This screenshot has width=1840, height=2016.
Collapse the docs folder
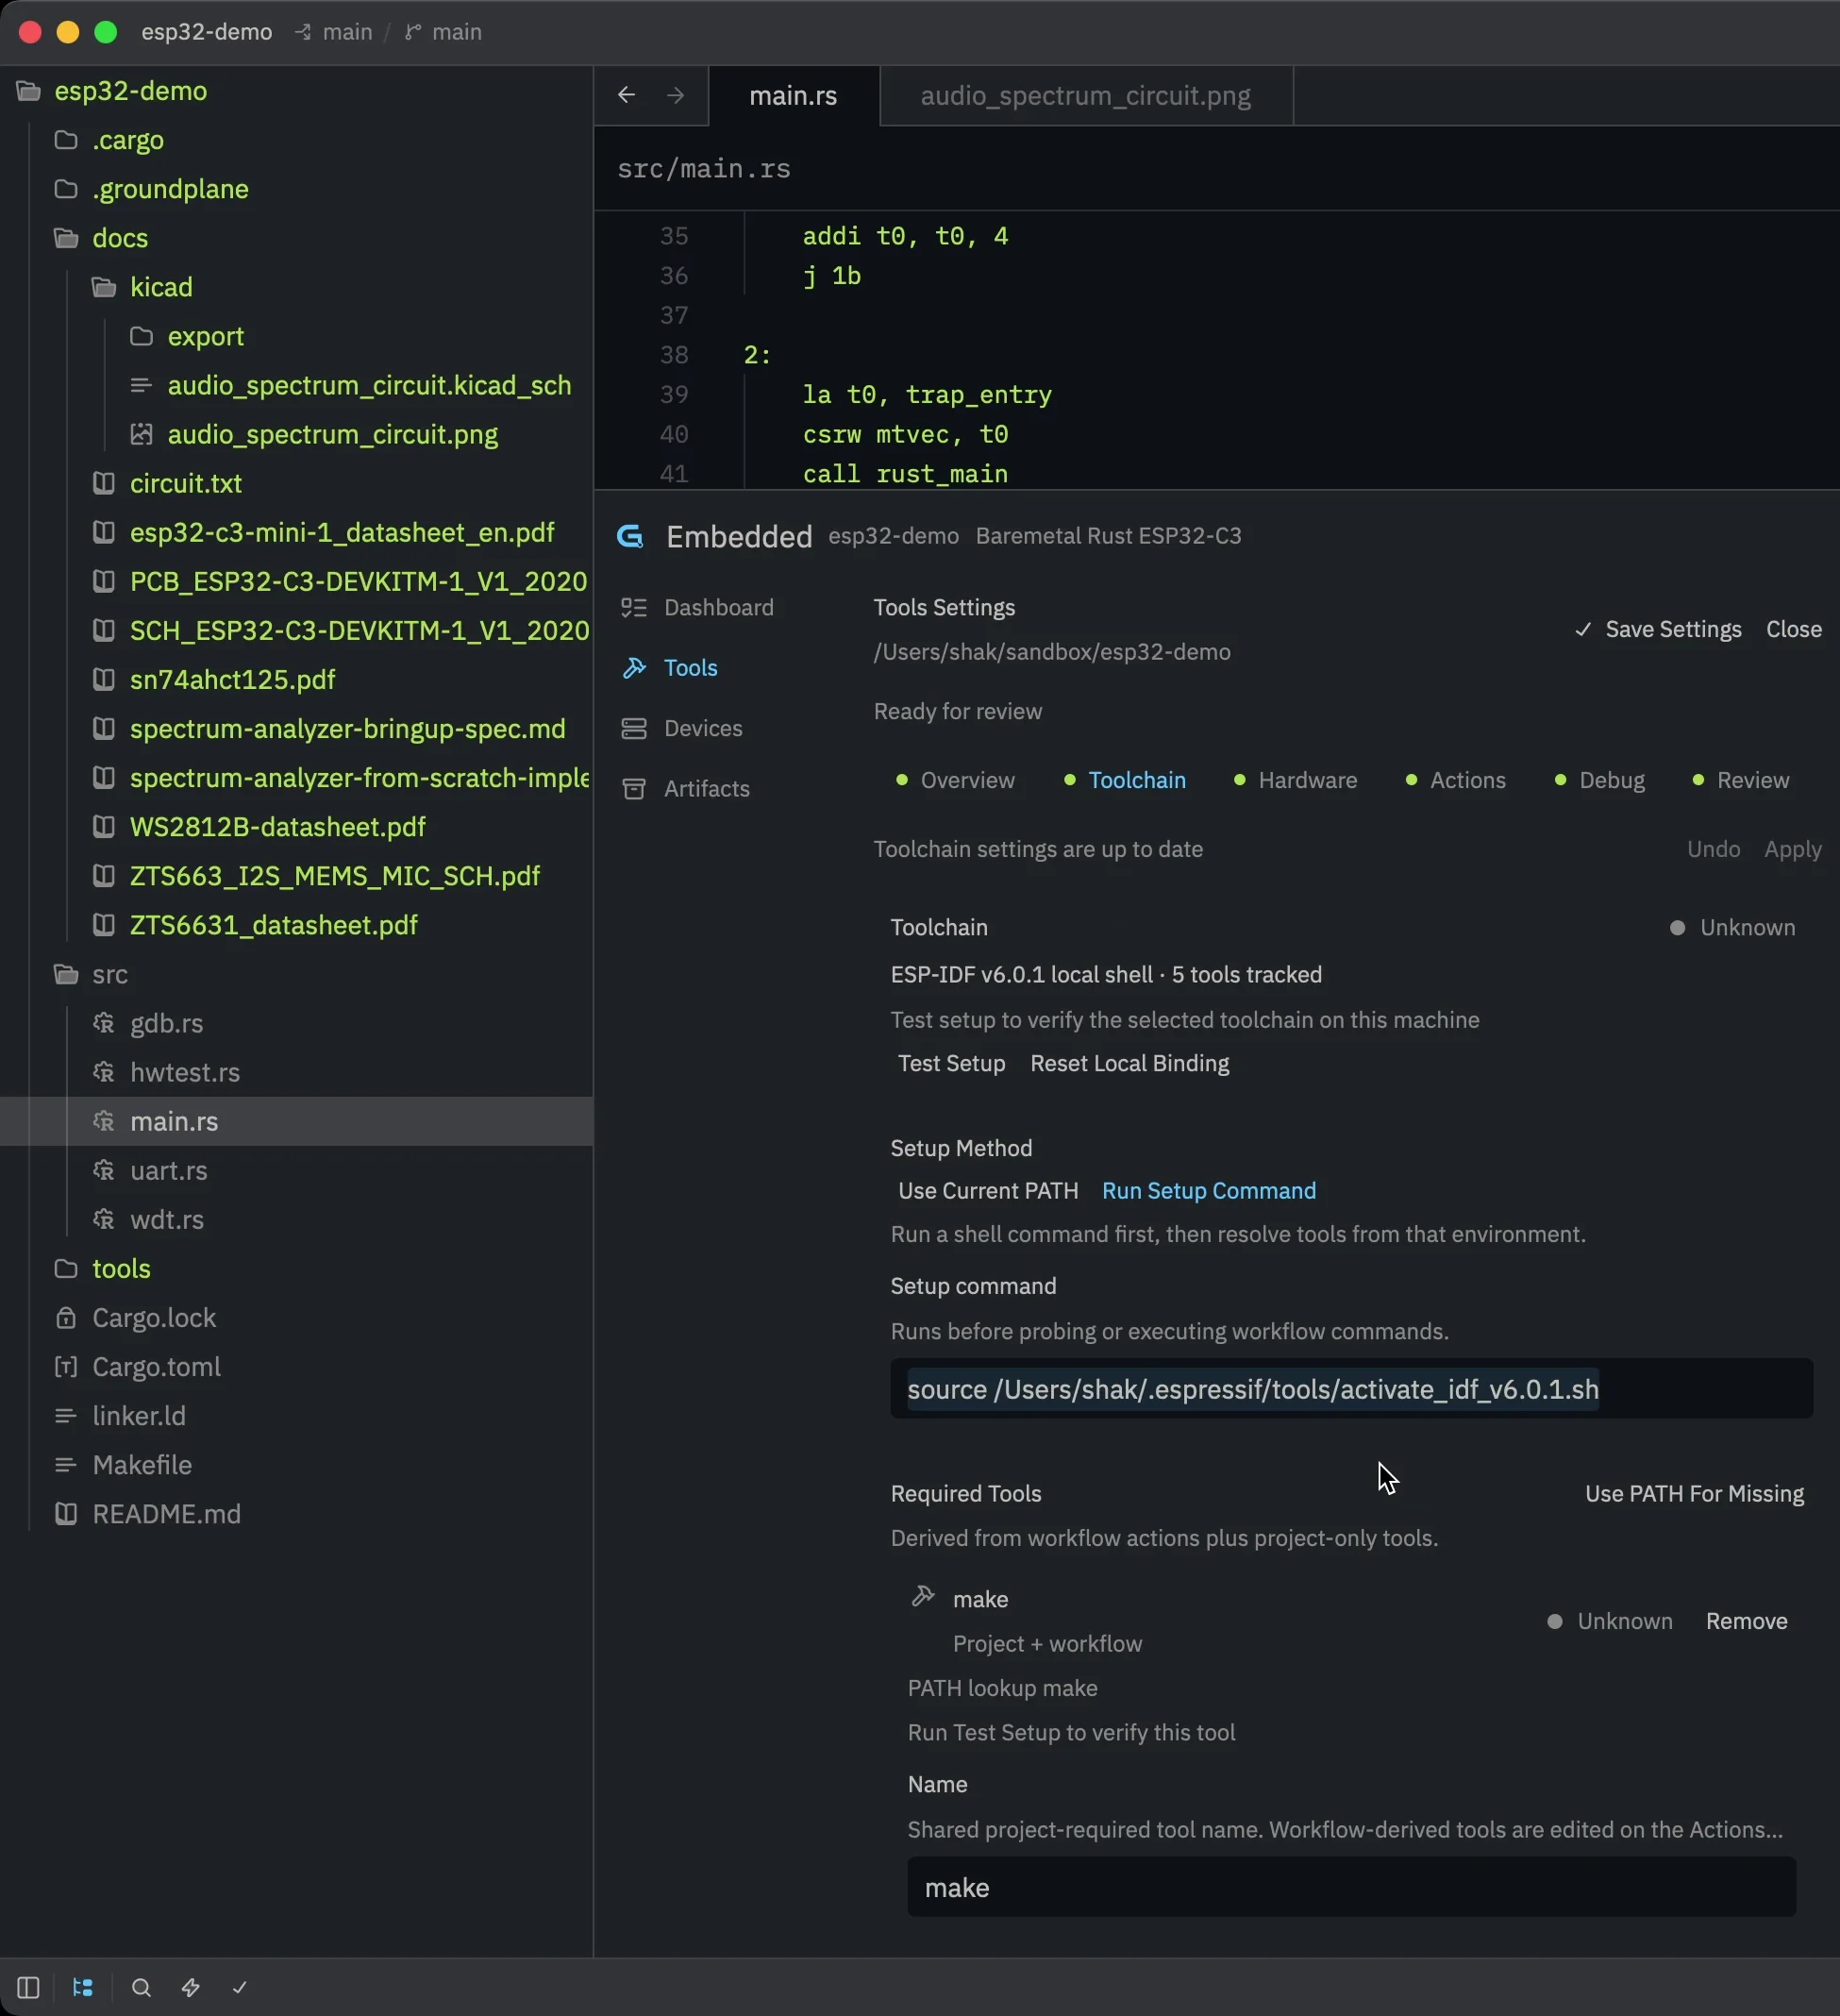pyautogui.click(x=120, y=238)
